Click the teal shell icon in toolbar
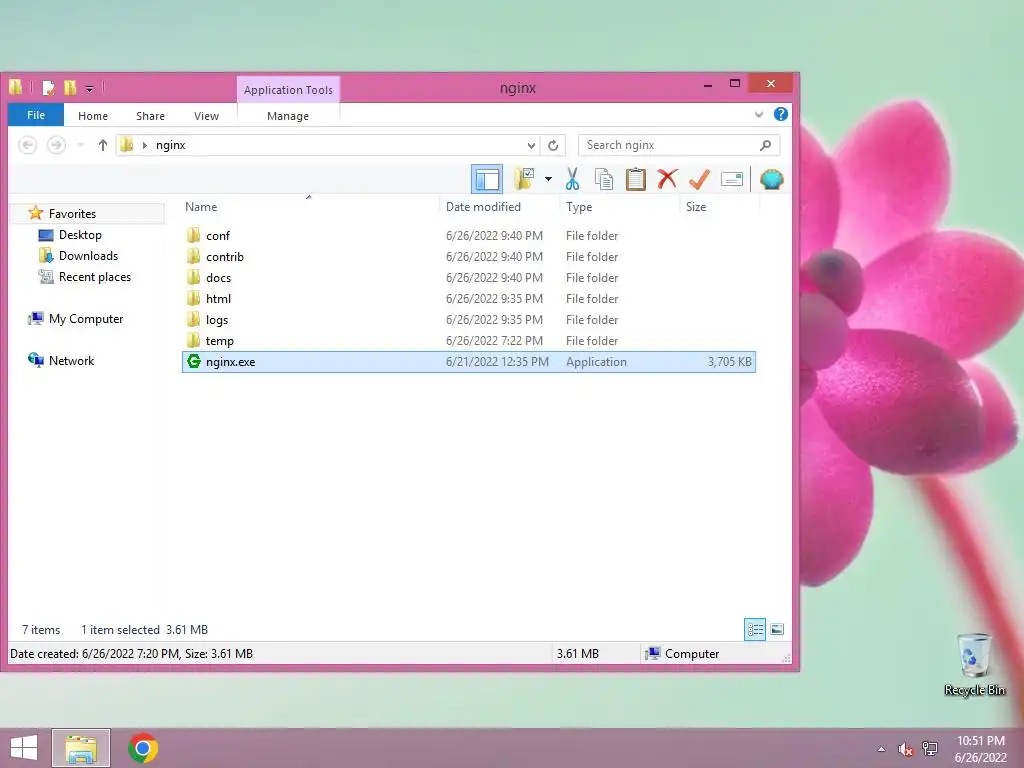The width and height of the screenshot is (1024, 768). (771, 179)
